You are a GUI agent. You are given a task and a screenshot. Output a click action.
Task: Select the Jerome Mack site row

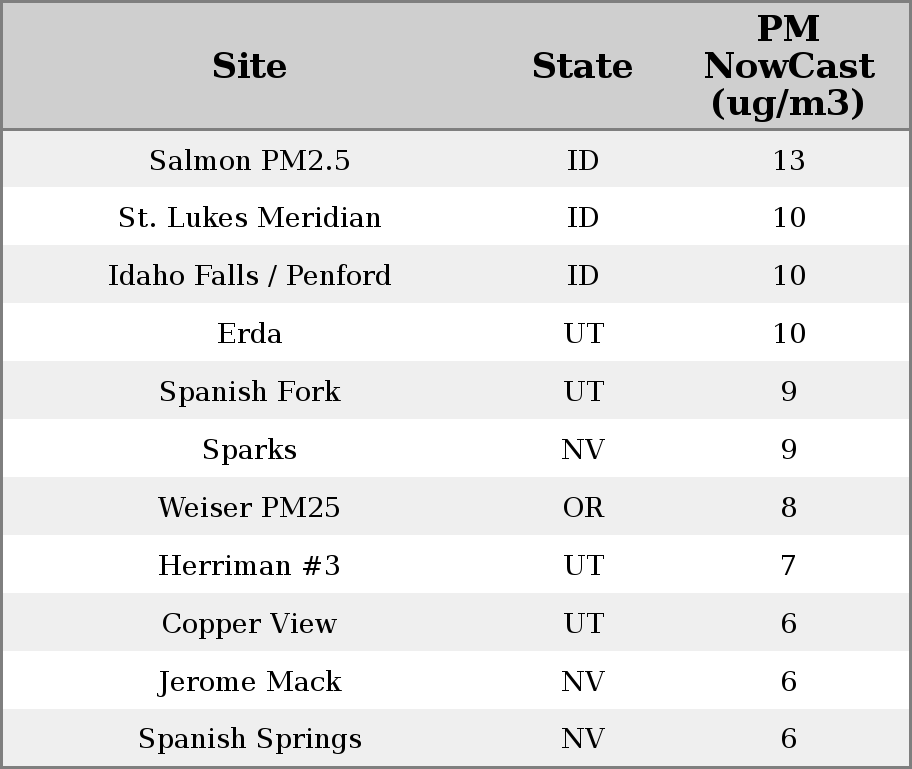tap(249, 682)
